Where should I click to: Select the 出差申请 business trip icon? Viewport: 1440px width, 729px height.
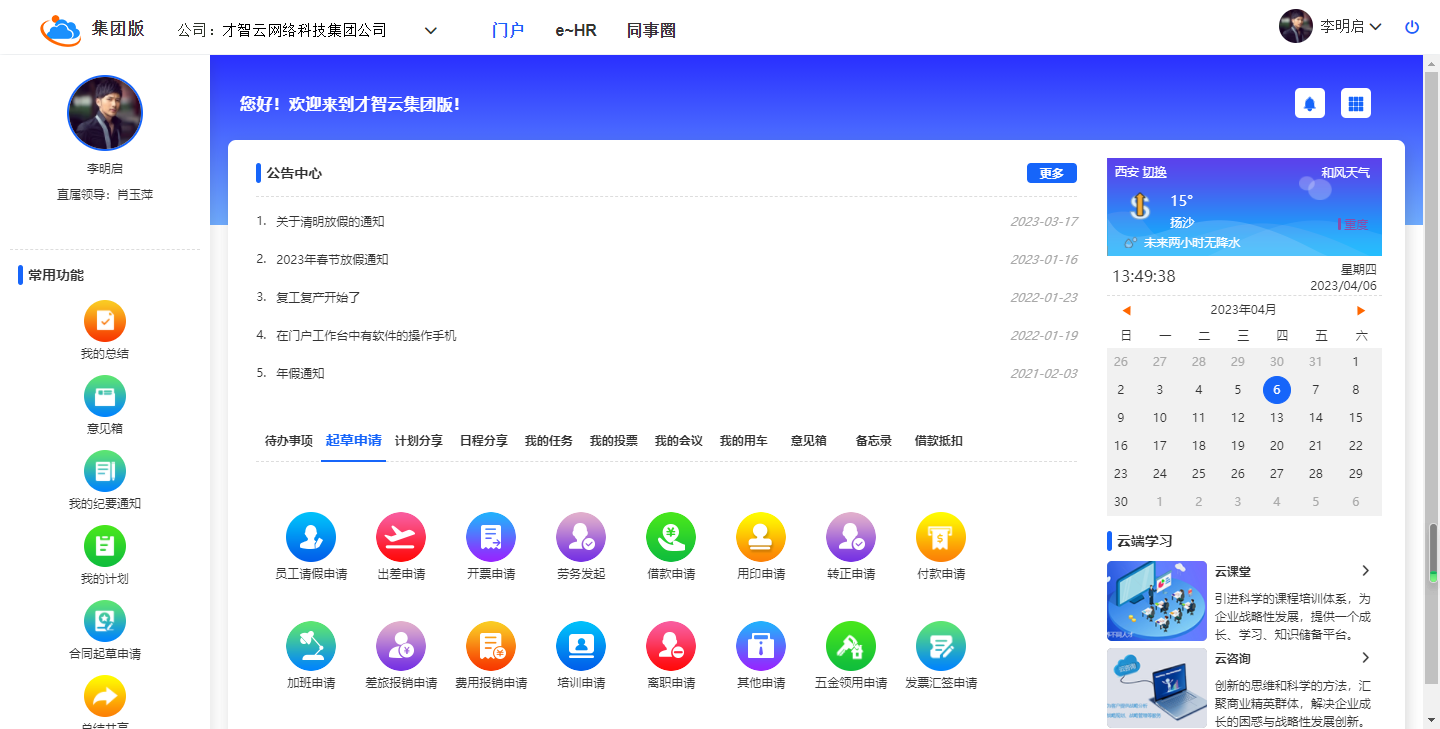[x=400, y=536]
